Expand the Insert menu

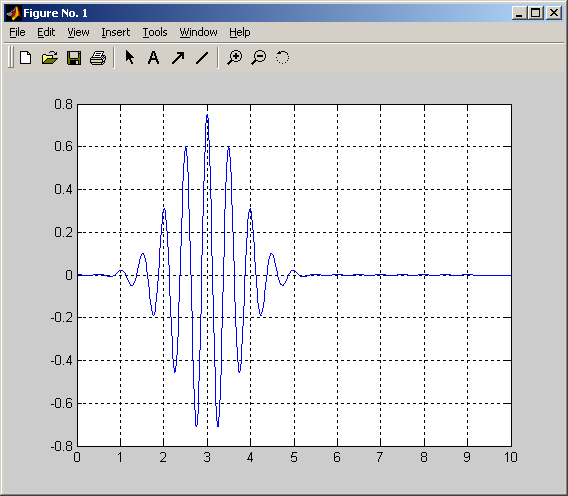point(116,32)
